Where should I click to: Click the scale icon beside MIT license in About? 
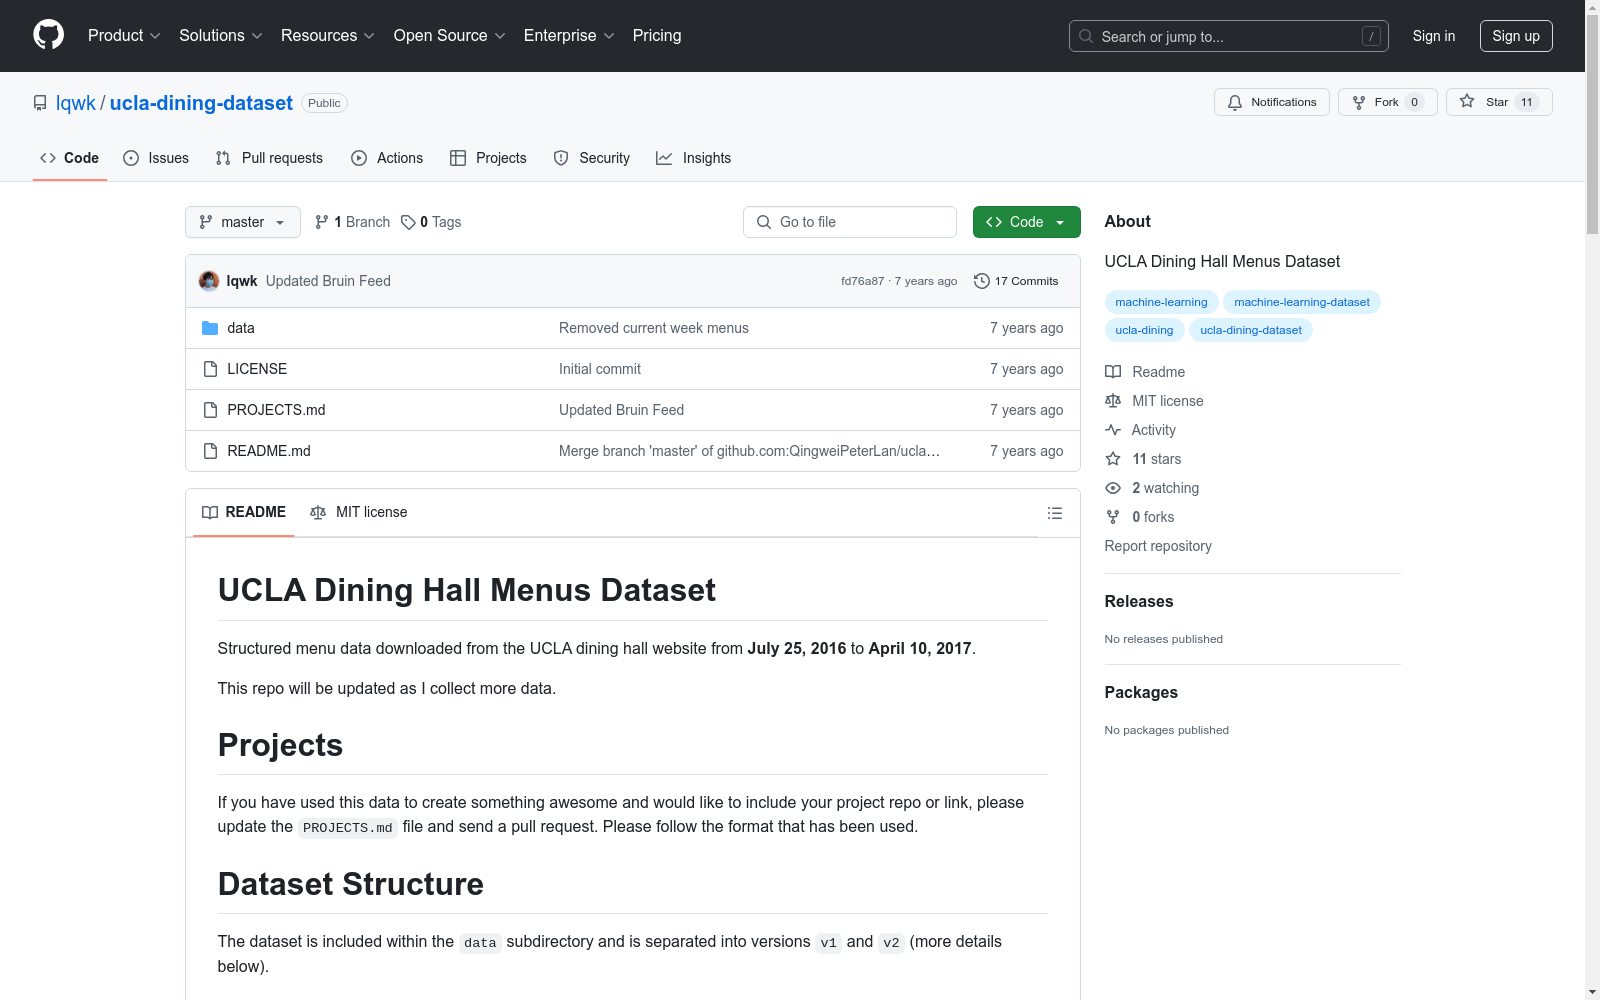pyautogui.click(x=1113, y=401)
